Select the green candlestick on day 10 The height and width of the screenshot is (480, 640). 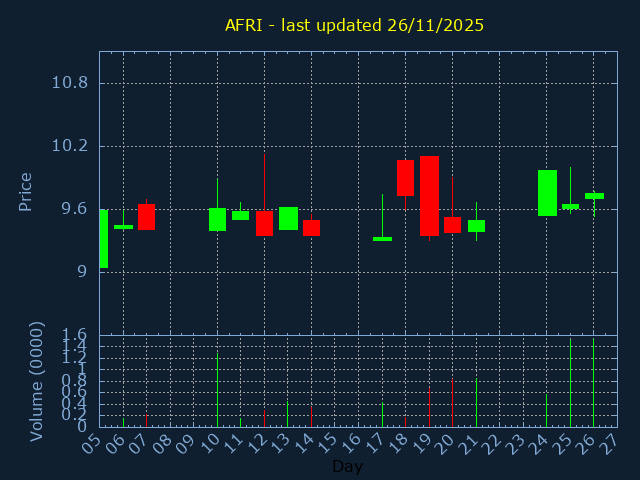pyautogui.click(x=217, y=220)
